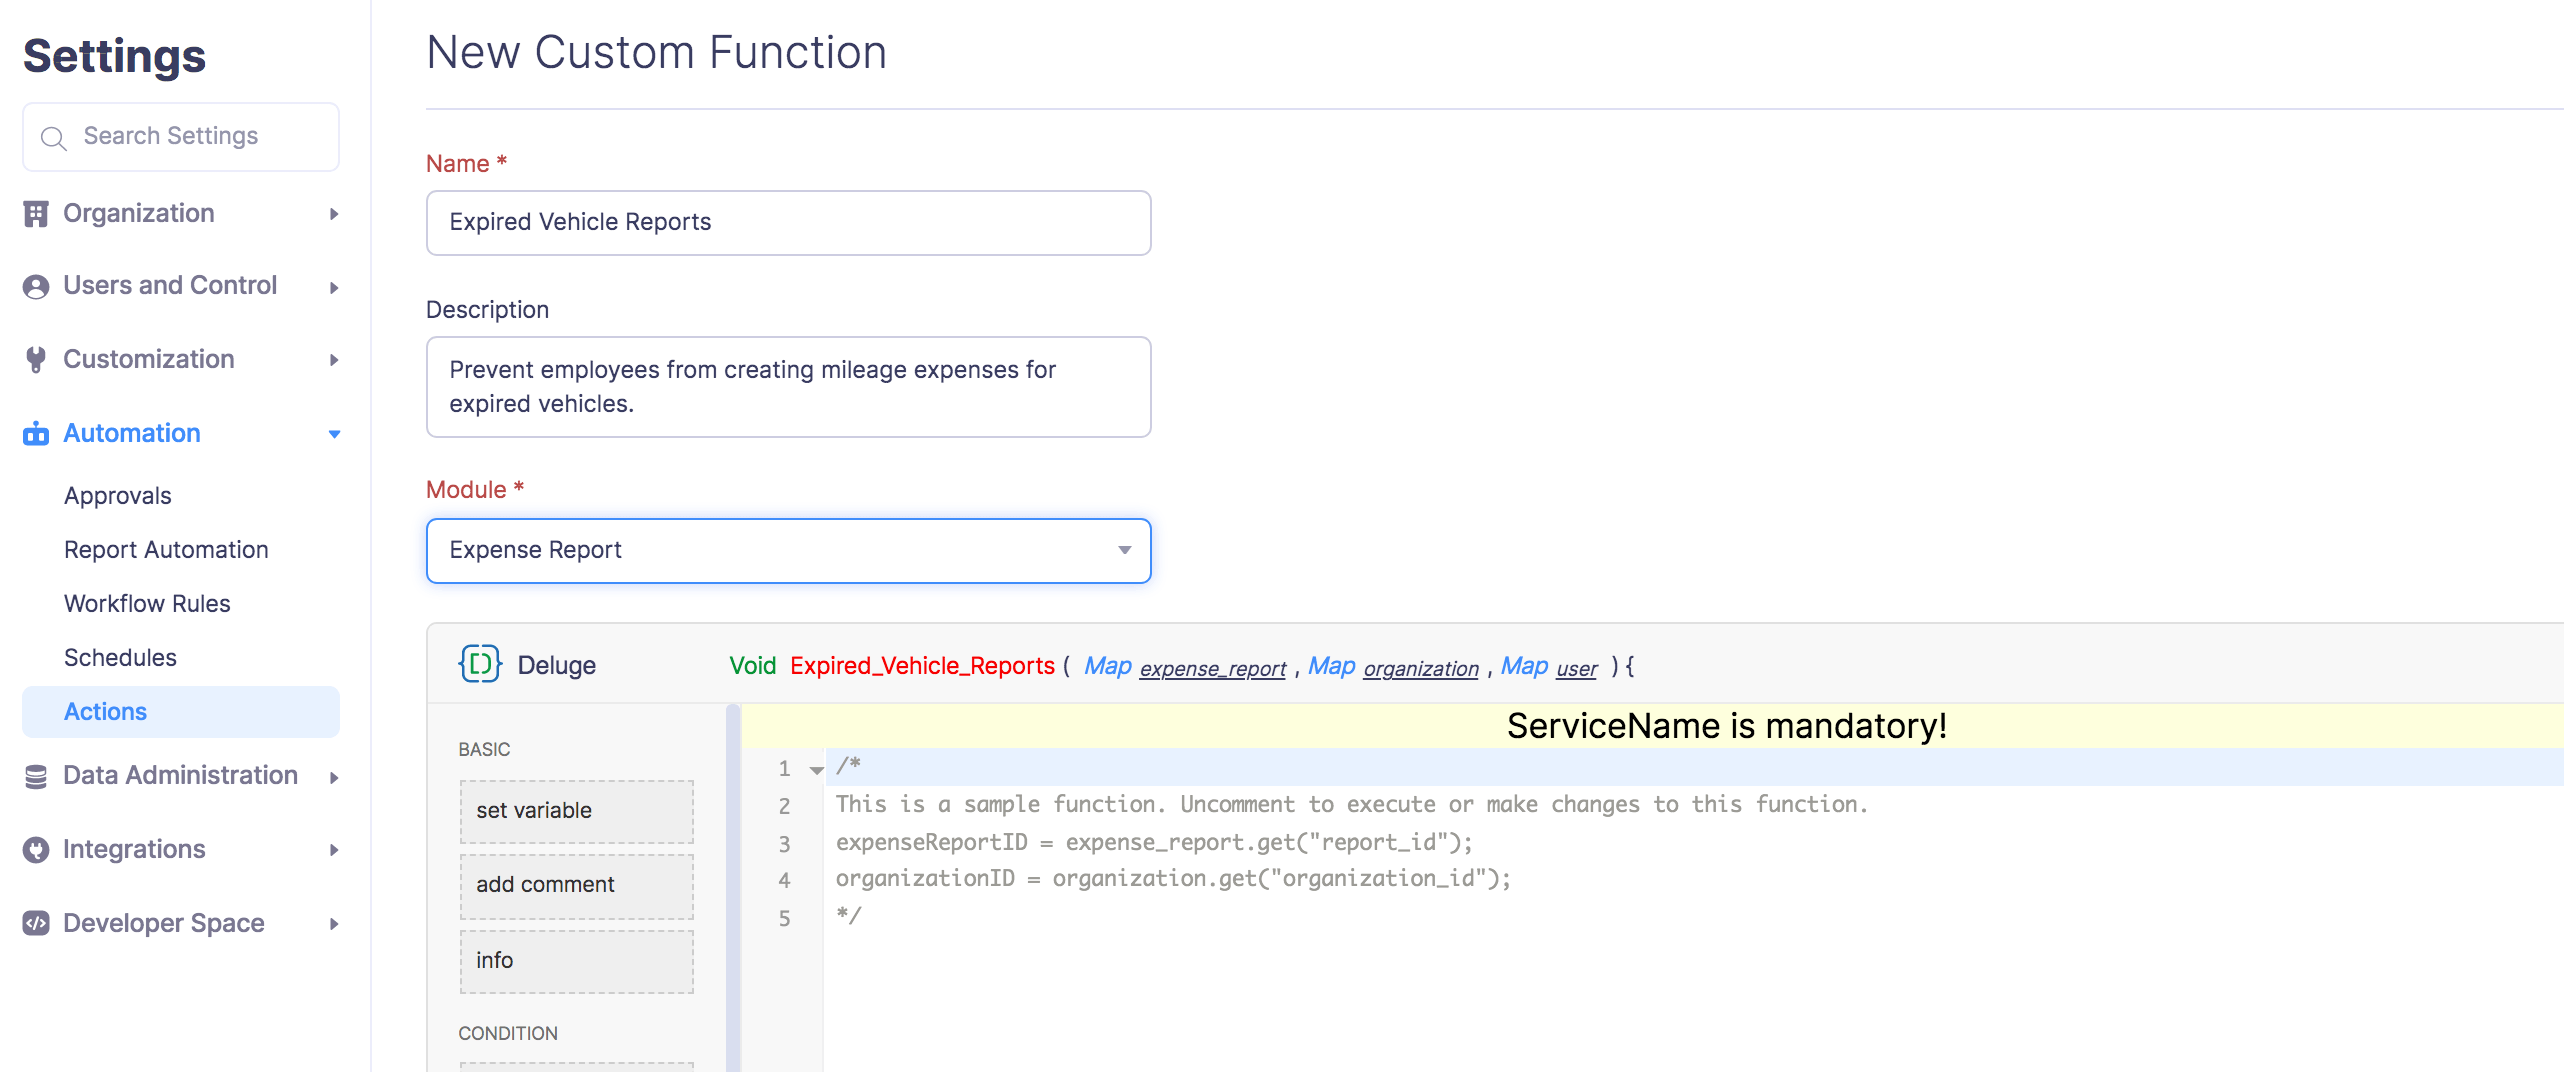Click the Customization wrench icon
This screenshot has width=2564, height=1072.
[36, 359]
